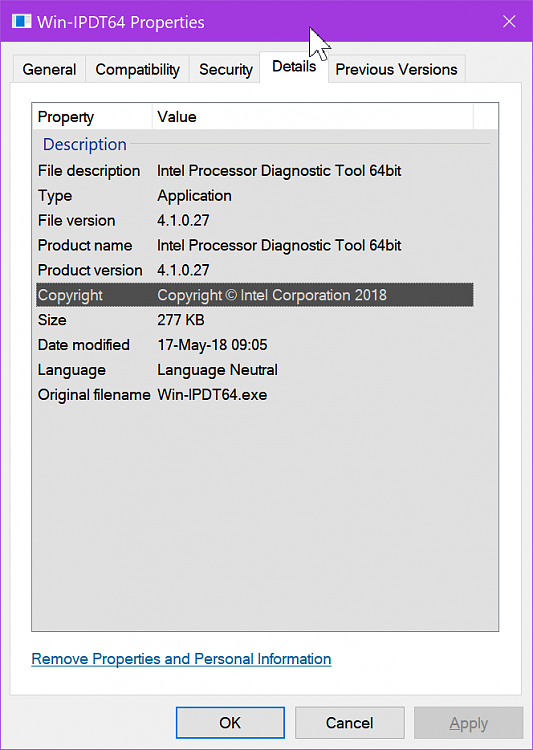Click the File version value 4.1.0.27
Image resolution: width=533 pixels, height=750 pixels.
(183, 221)
